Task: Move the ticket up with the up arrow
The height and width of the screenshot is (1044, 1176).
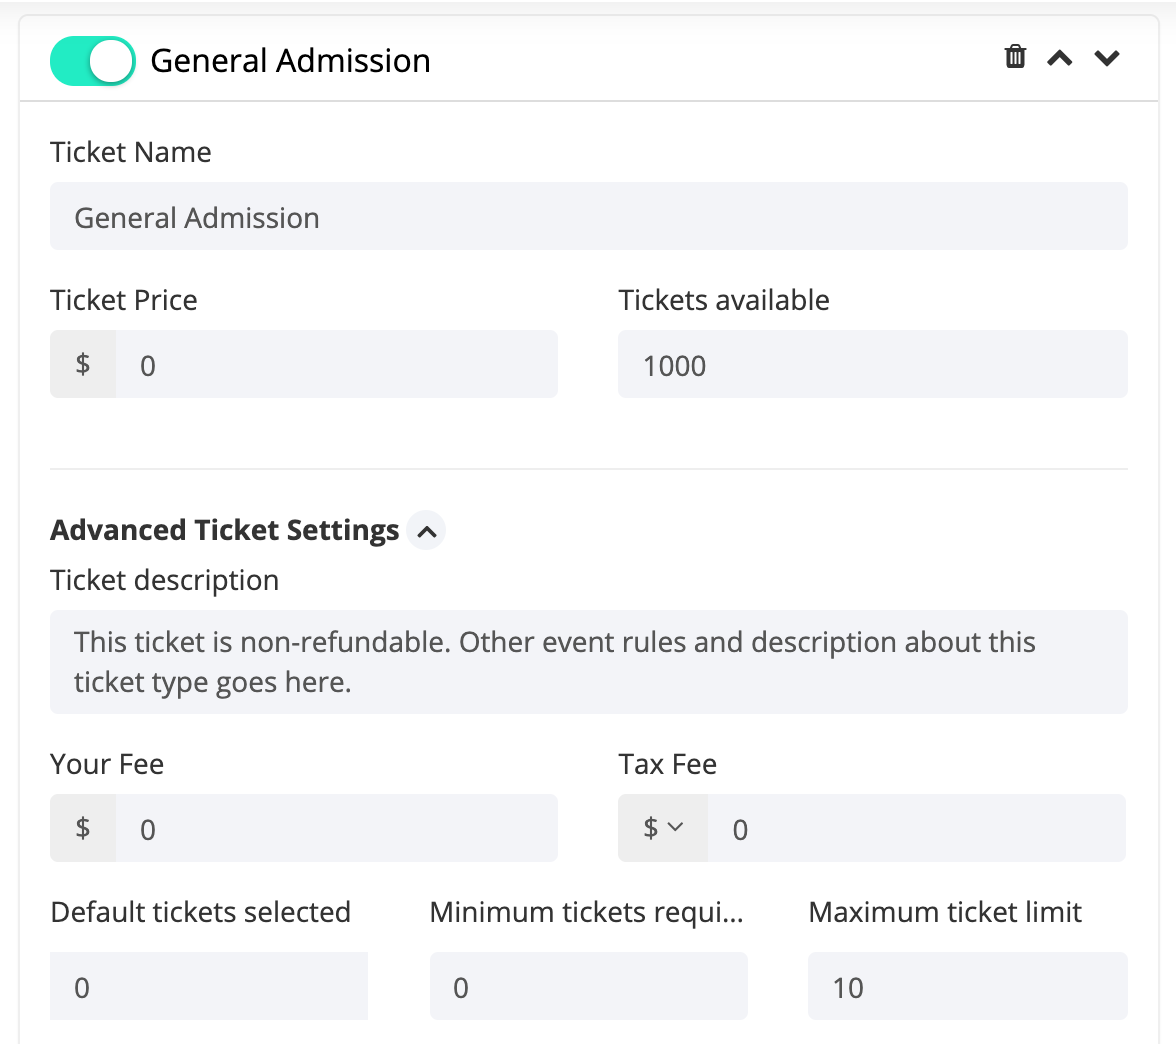Action: point(1058,58)
